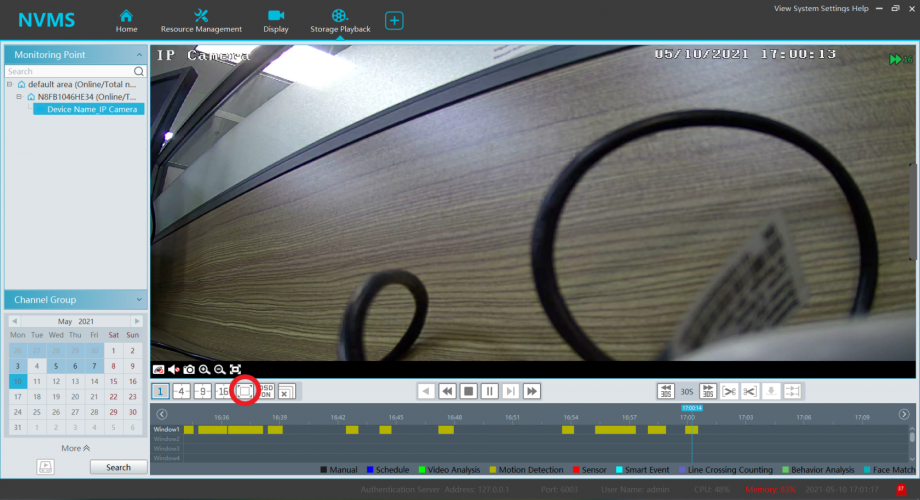Toggle the OSD ON button

(x=266, y=391)
